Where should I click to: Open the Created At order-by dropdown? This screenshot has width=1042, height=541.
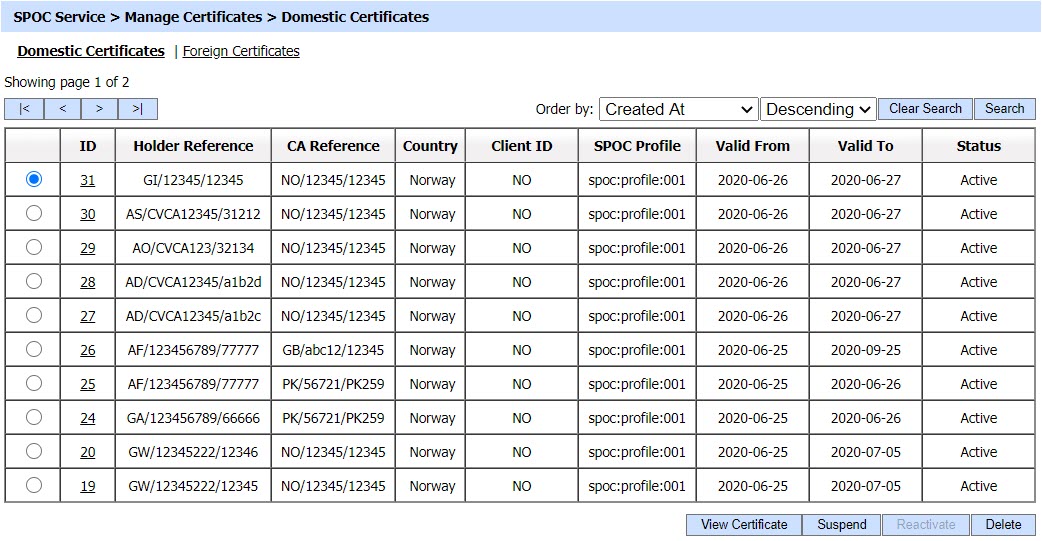click(x=678, y=109)
